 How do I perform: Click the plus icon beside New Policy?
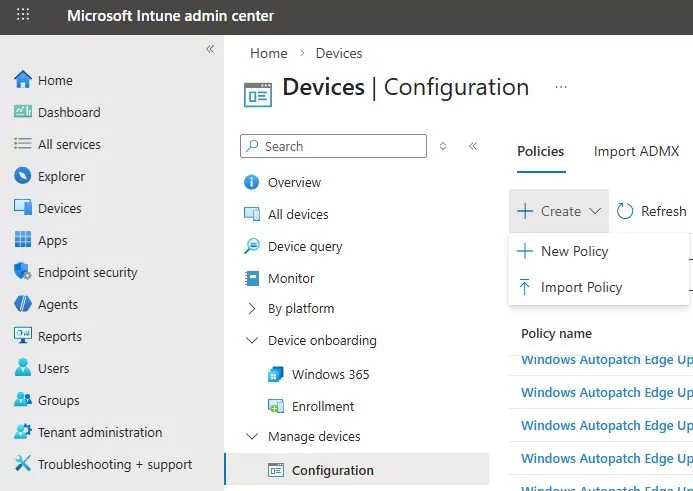coord(525,251)
